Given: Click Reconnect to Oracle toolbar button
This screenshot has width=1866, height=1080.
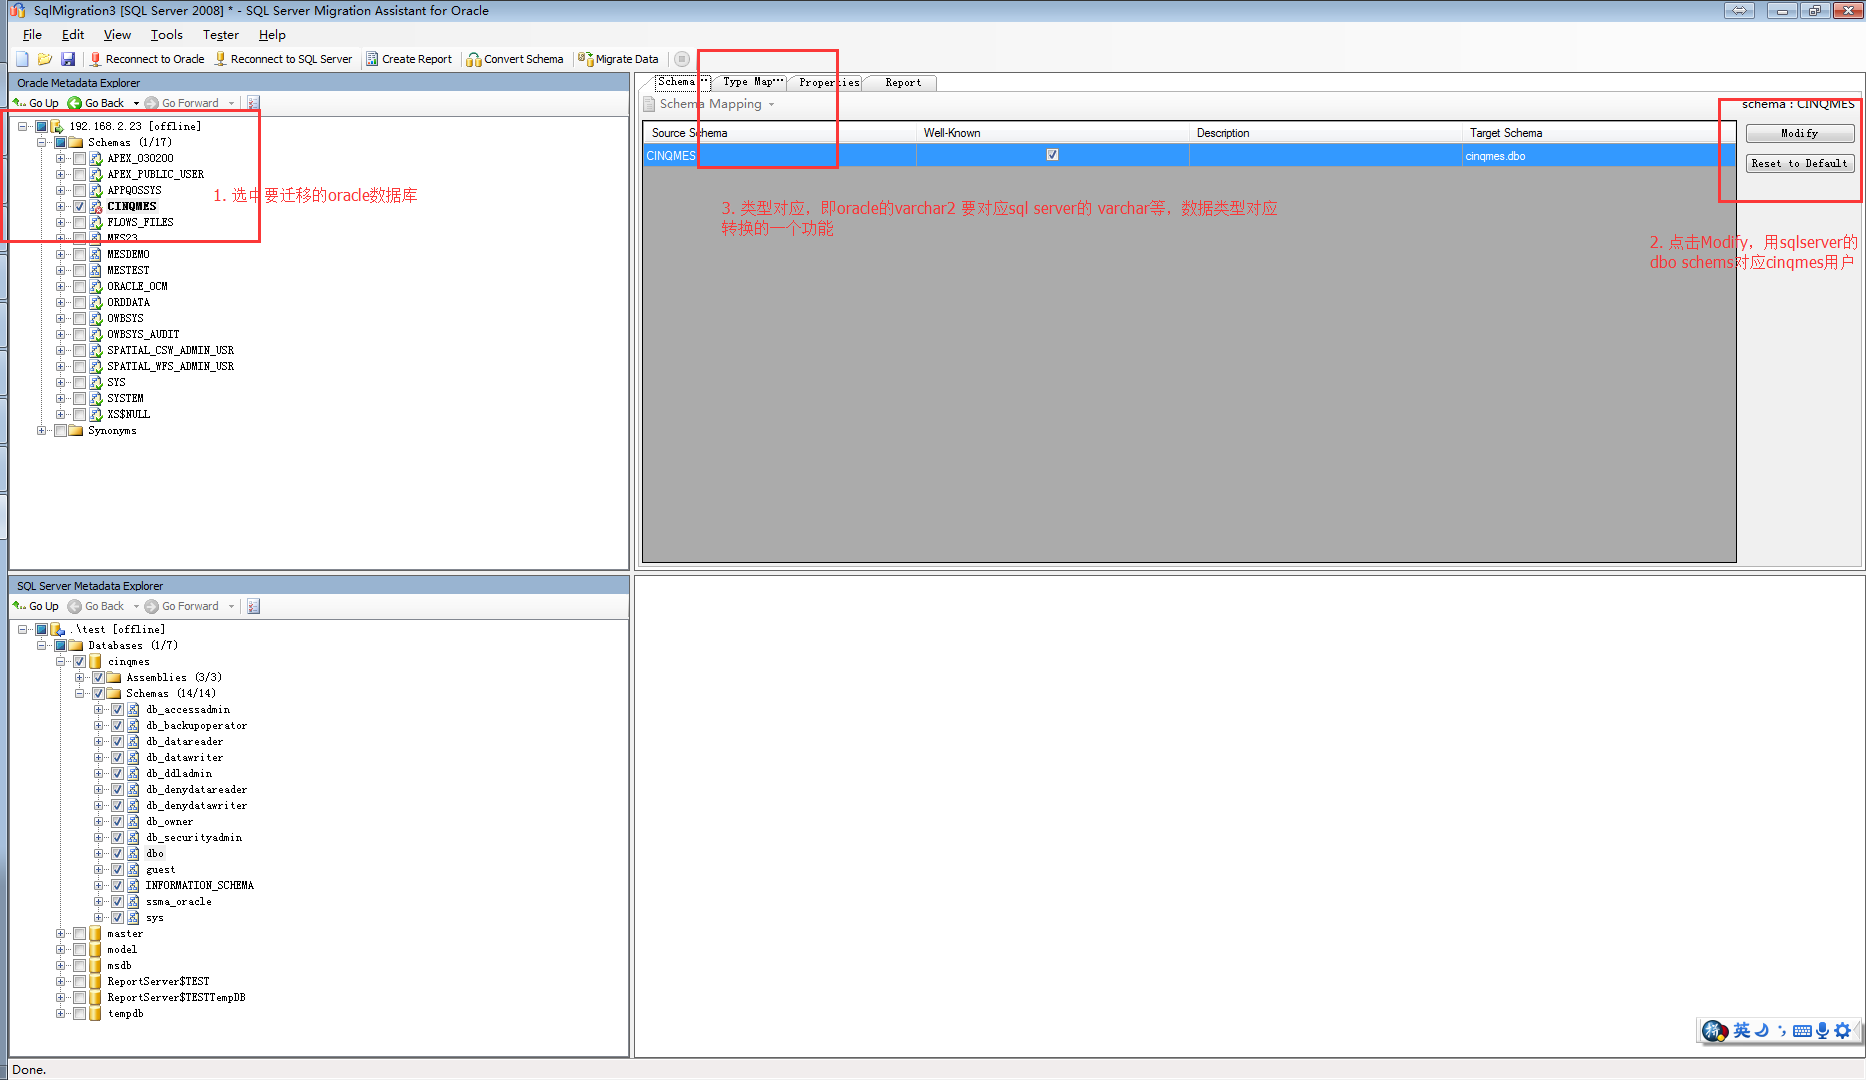Looking at the screenshot, I should [x=147, y=59].
